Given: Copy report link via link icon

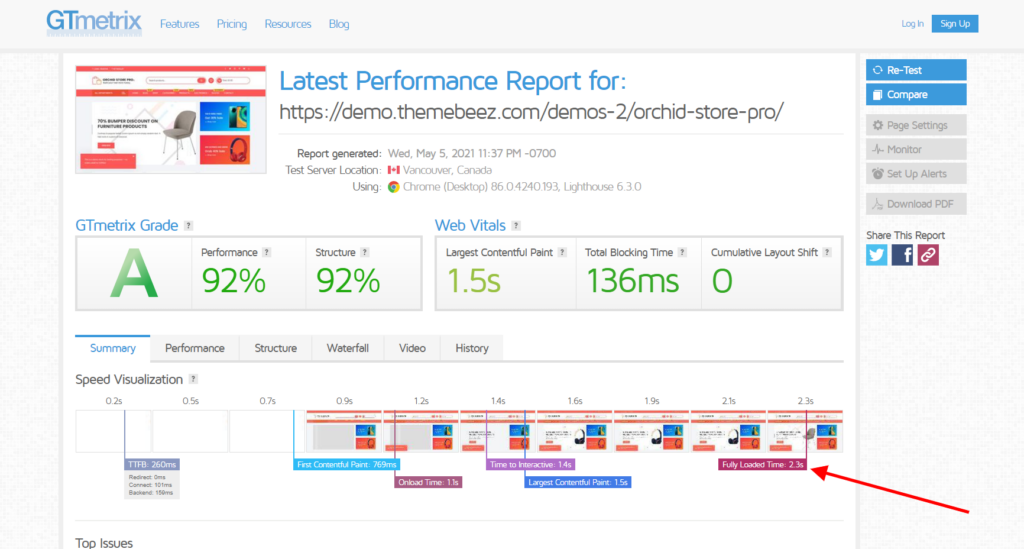Looking at the screenshot, I should pyautogui.click(x=928, y=255).
